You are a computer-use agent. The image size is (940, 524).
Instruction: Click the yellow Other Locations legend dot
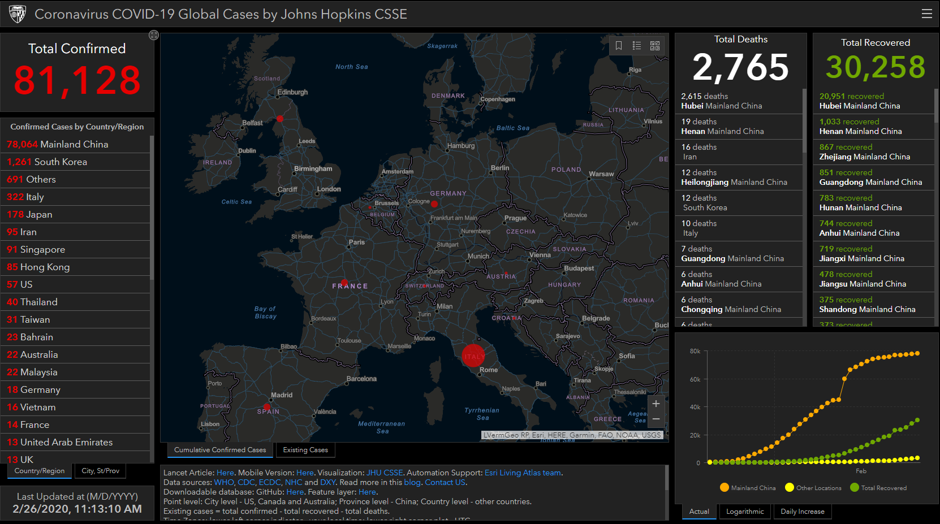(790, 487)
